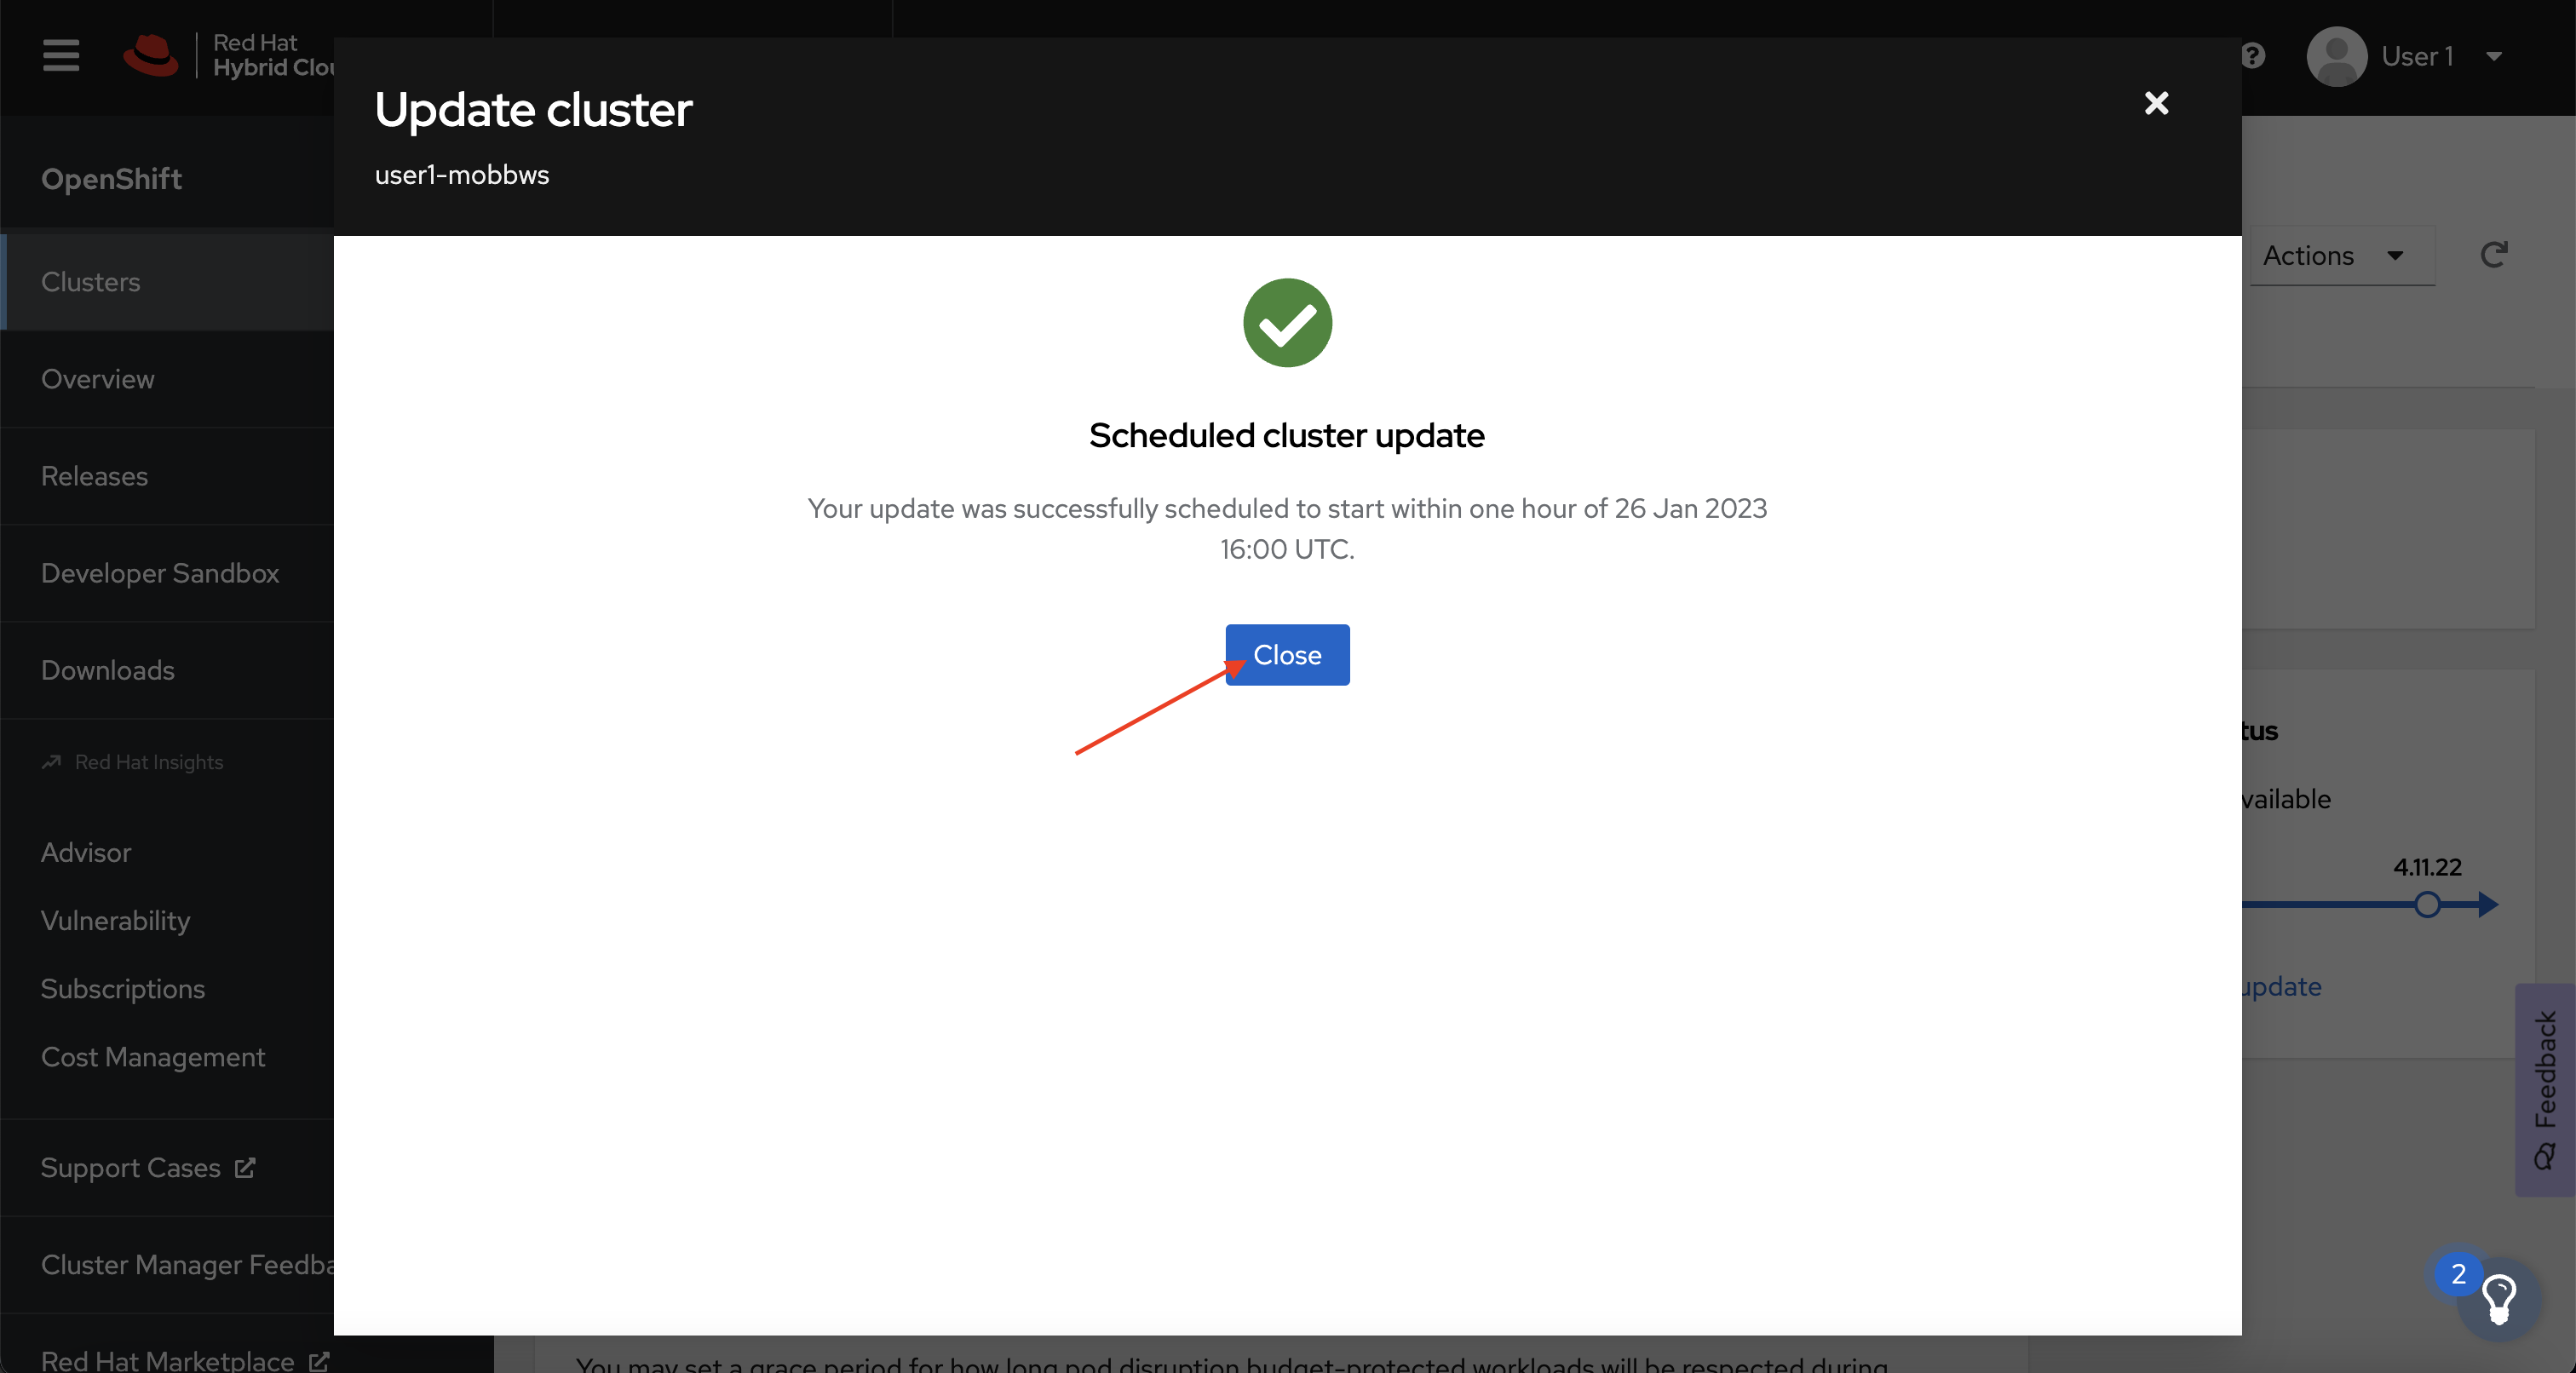2576x1373 pixels.
Task: Click the notification badge number 2
Action: (2465, 1272)
